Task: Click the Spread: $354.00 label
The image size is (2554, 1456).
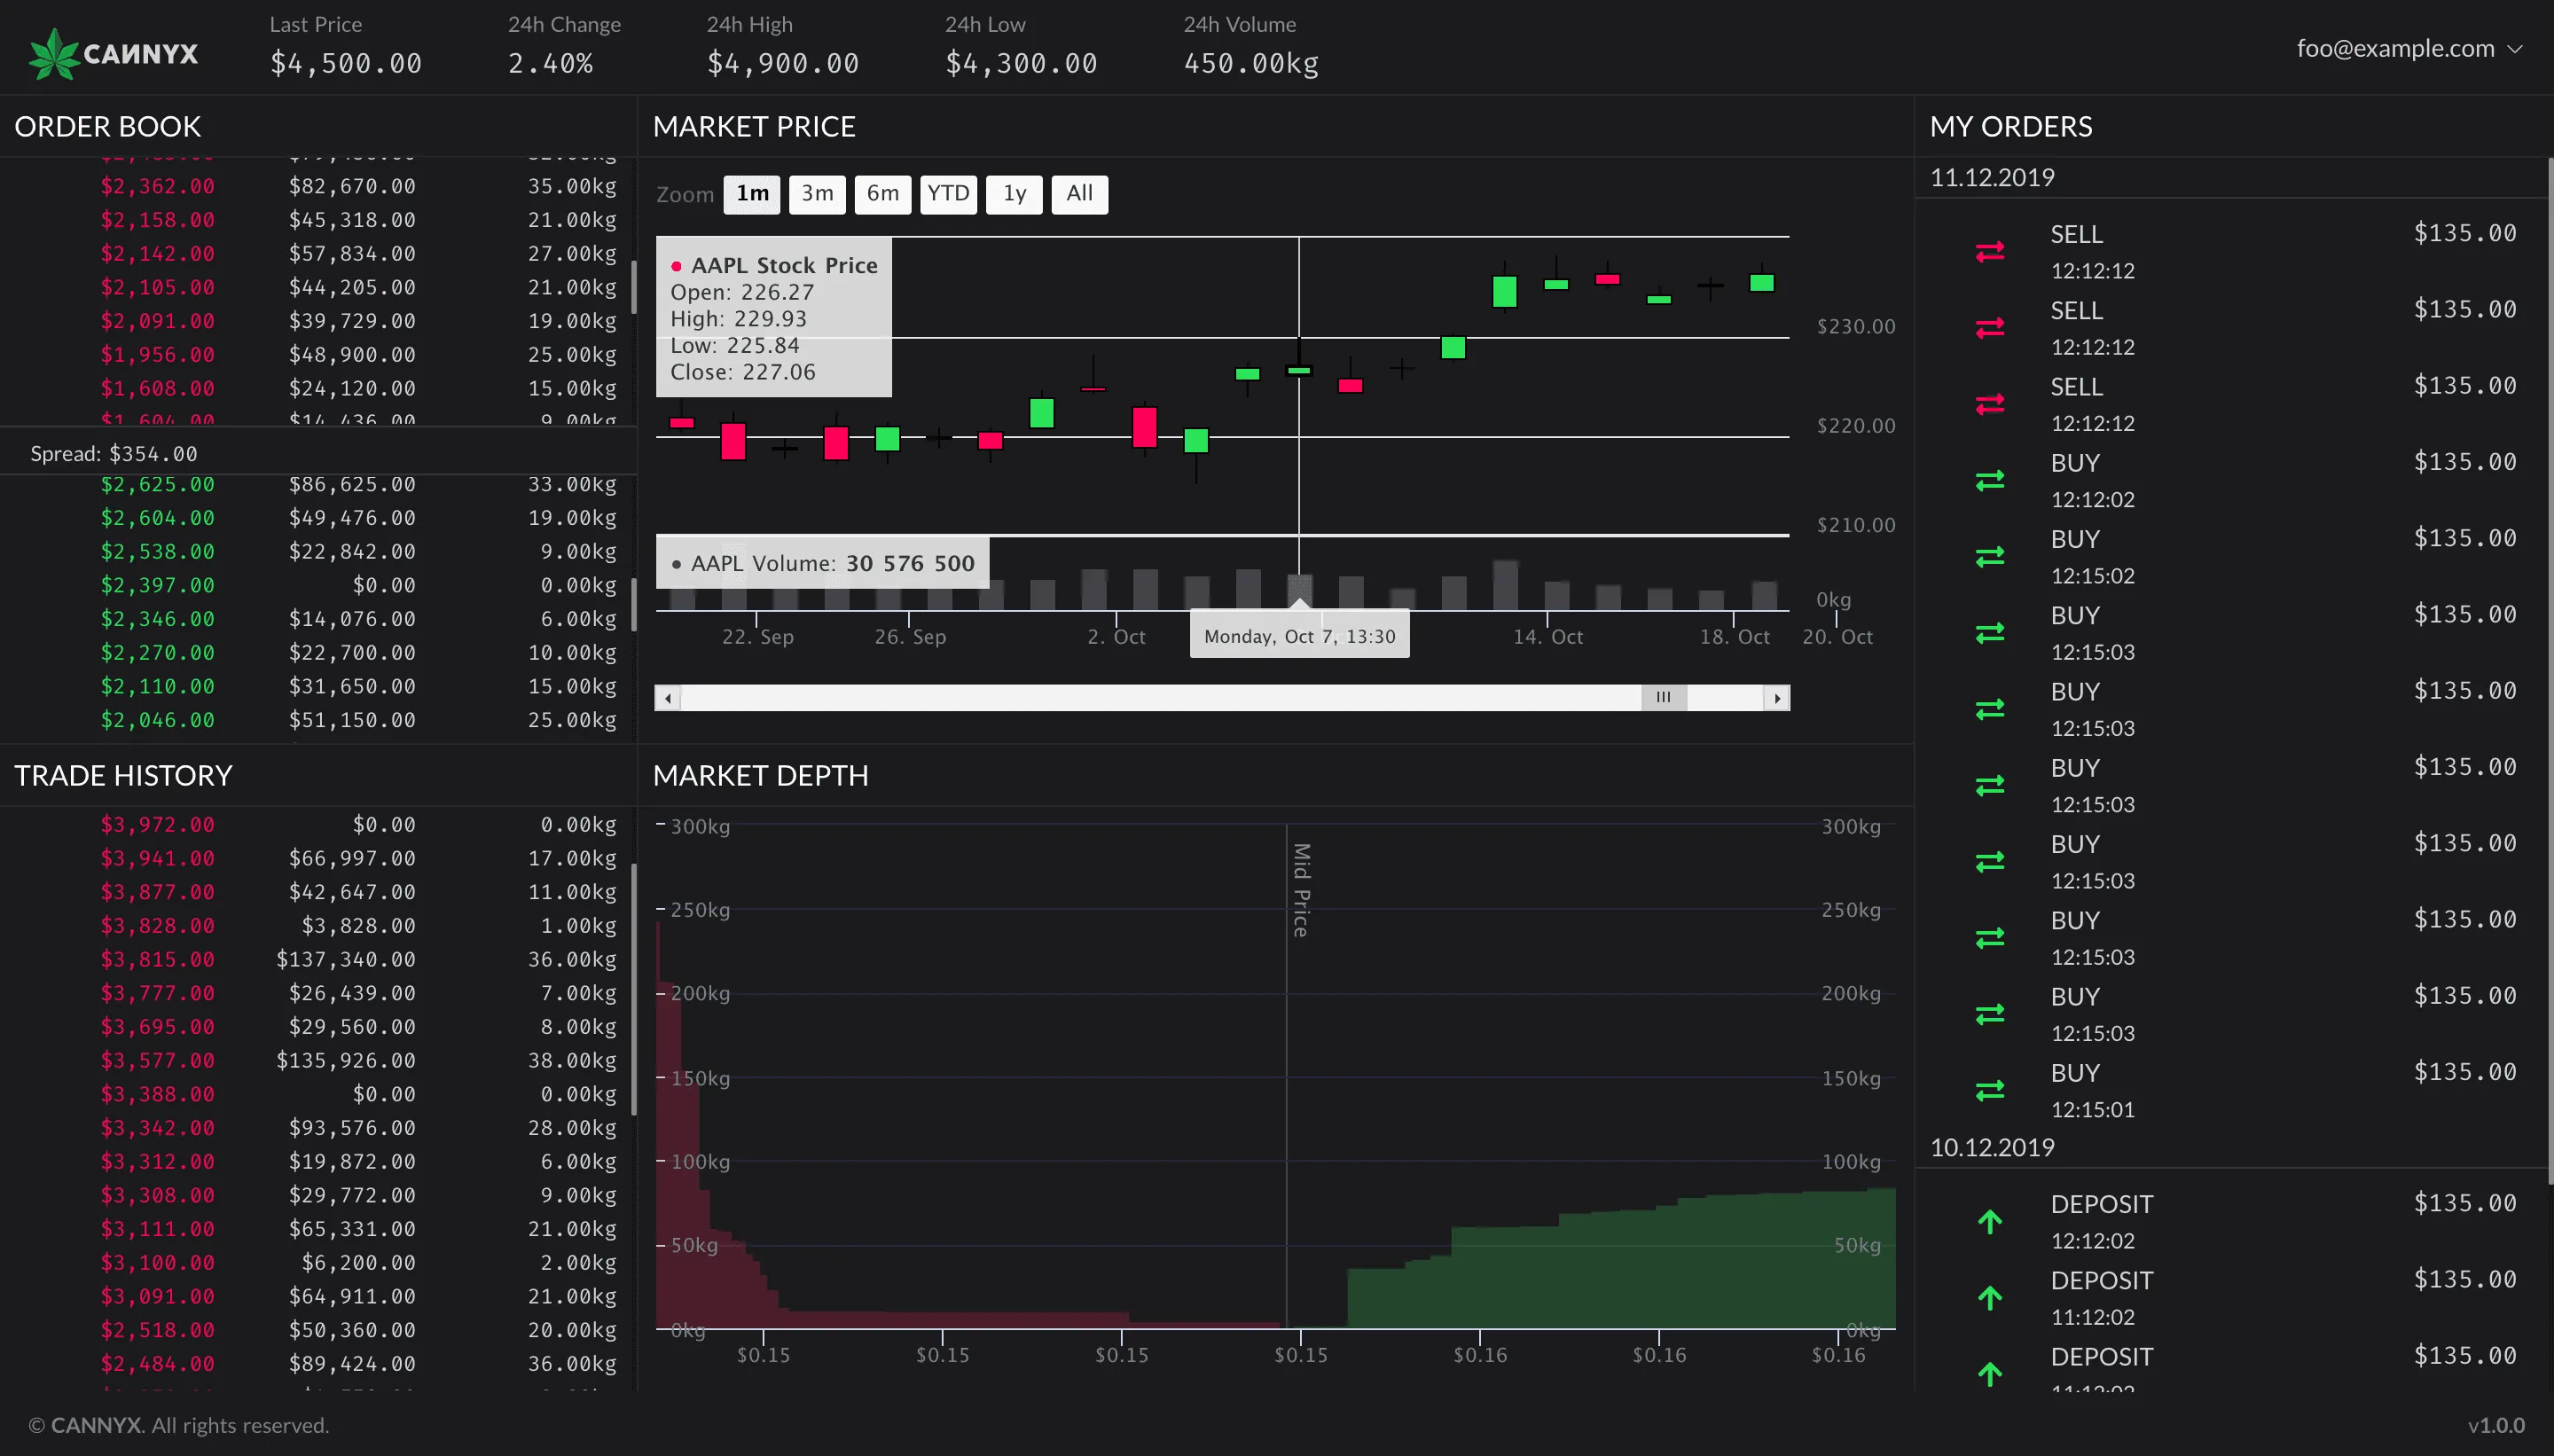Action: (x=114, y=454)
